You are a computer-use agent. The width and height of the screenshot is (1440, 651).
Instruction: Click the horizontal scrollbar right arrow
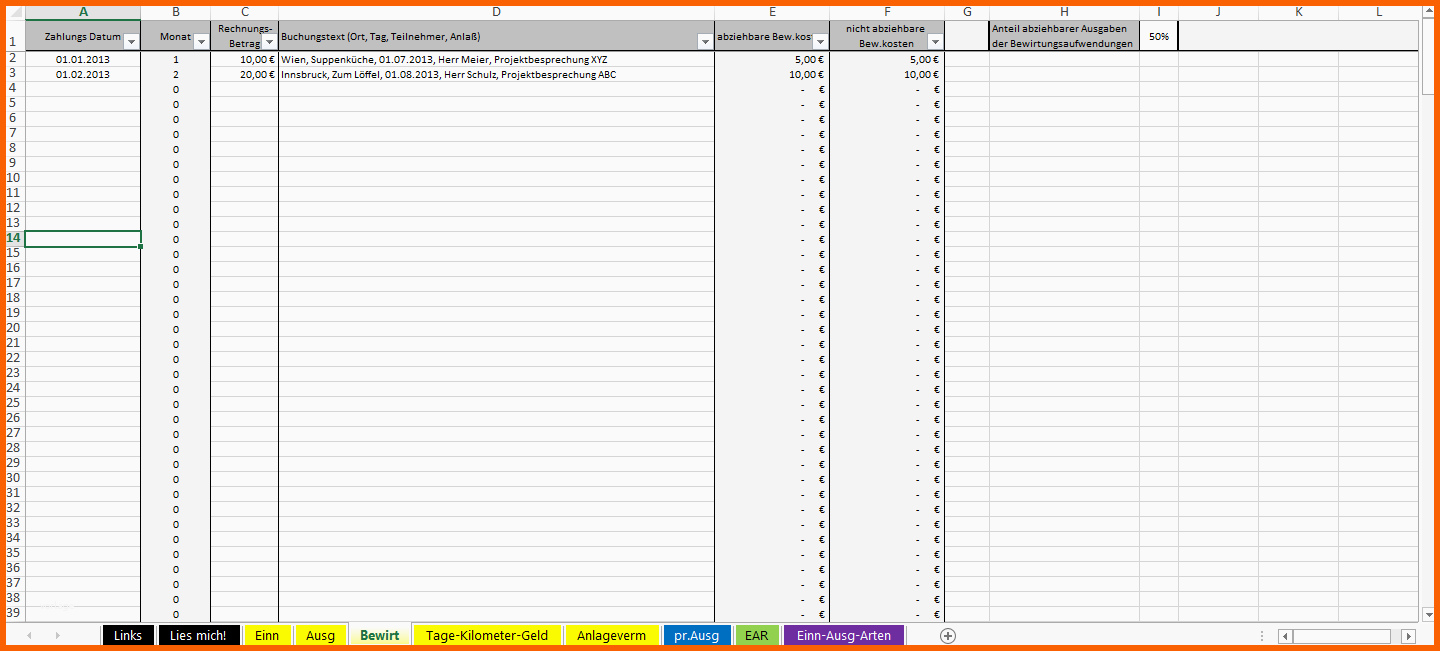pos(1408,636)
